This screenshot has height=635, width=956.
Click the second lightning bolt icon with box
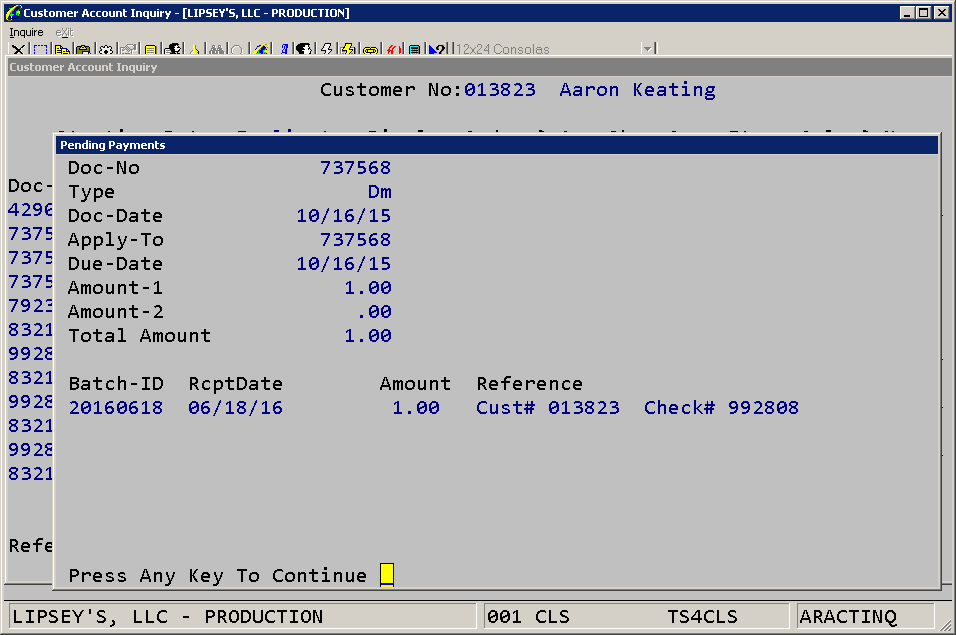tap(348, 49)
